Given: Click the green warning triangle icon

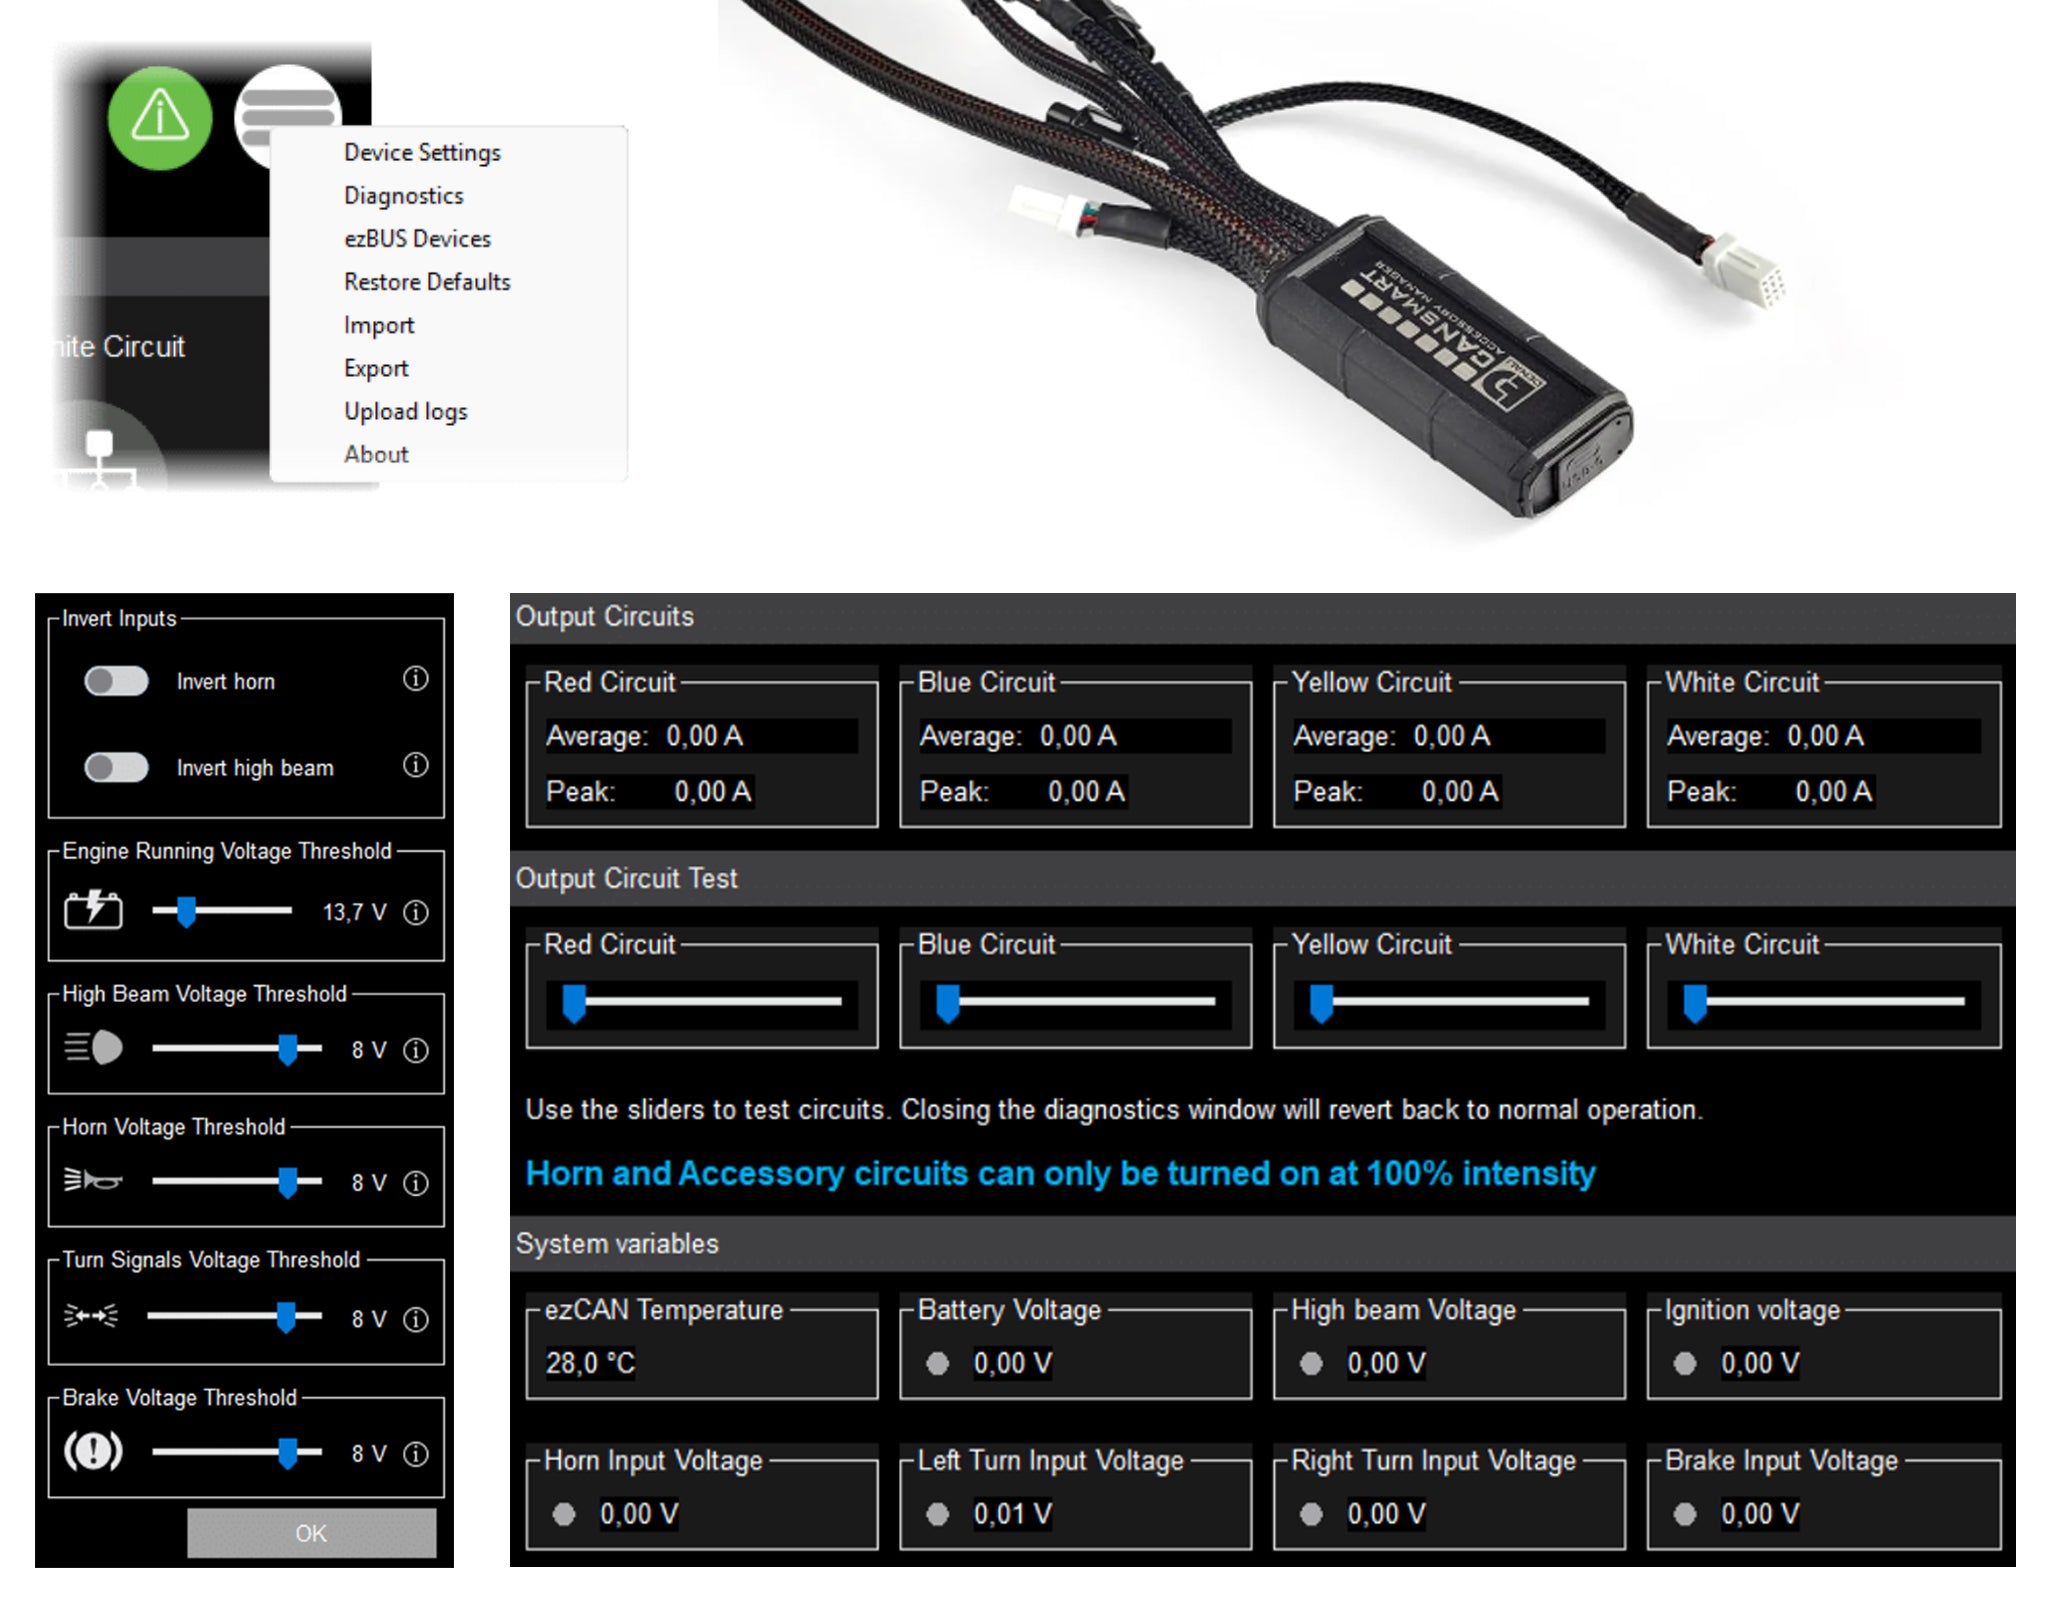Looking at the screenshot, I should tap(160, 118).
